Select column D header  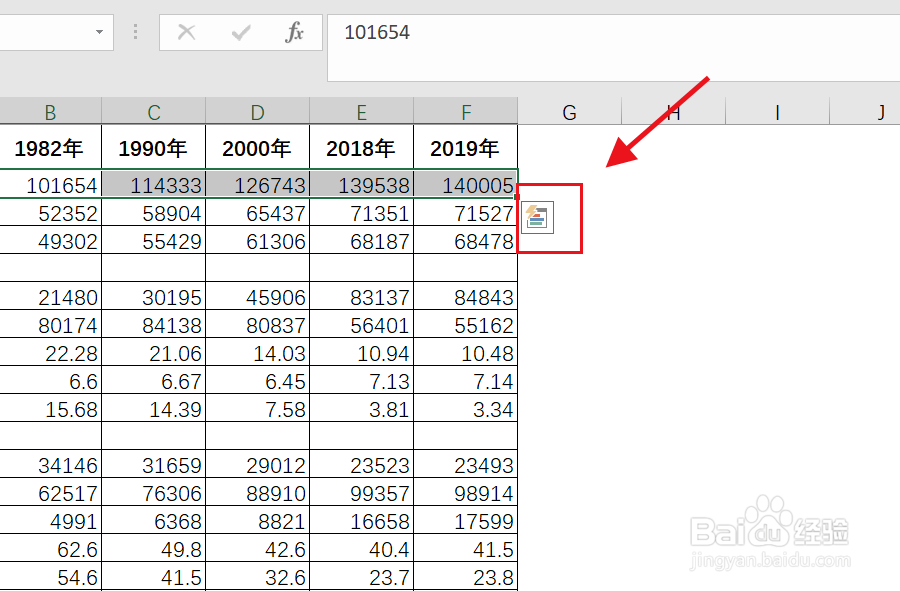pos(258,112)
